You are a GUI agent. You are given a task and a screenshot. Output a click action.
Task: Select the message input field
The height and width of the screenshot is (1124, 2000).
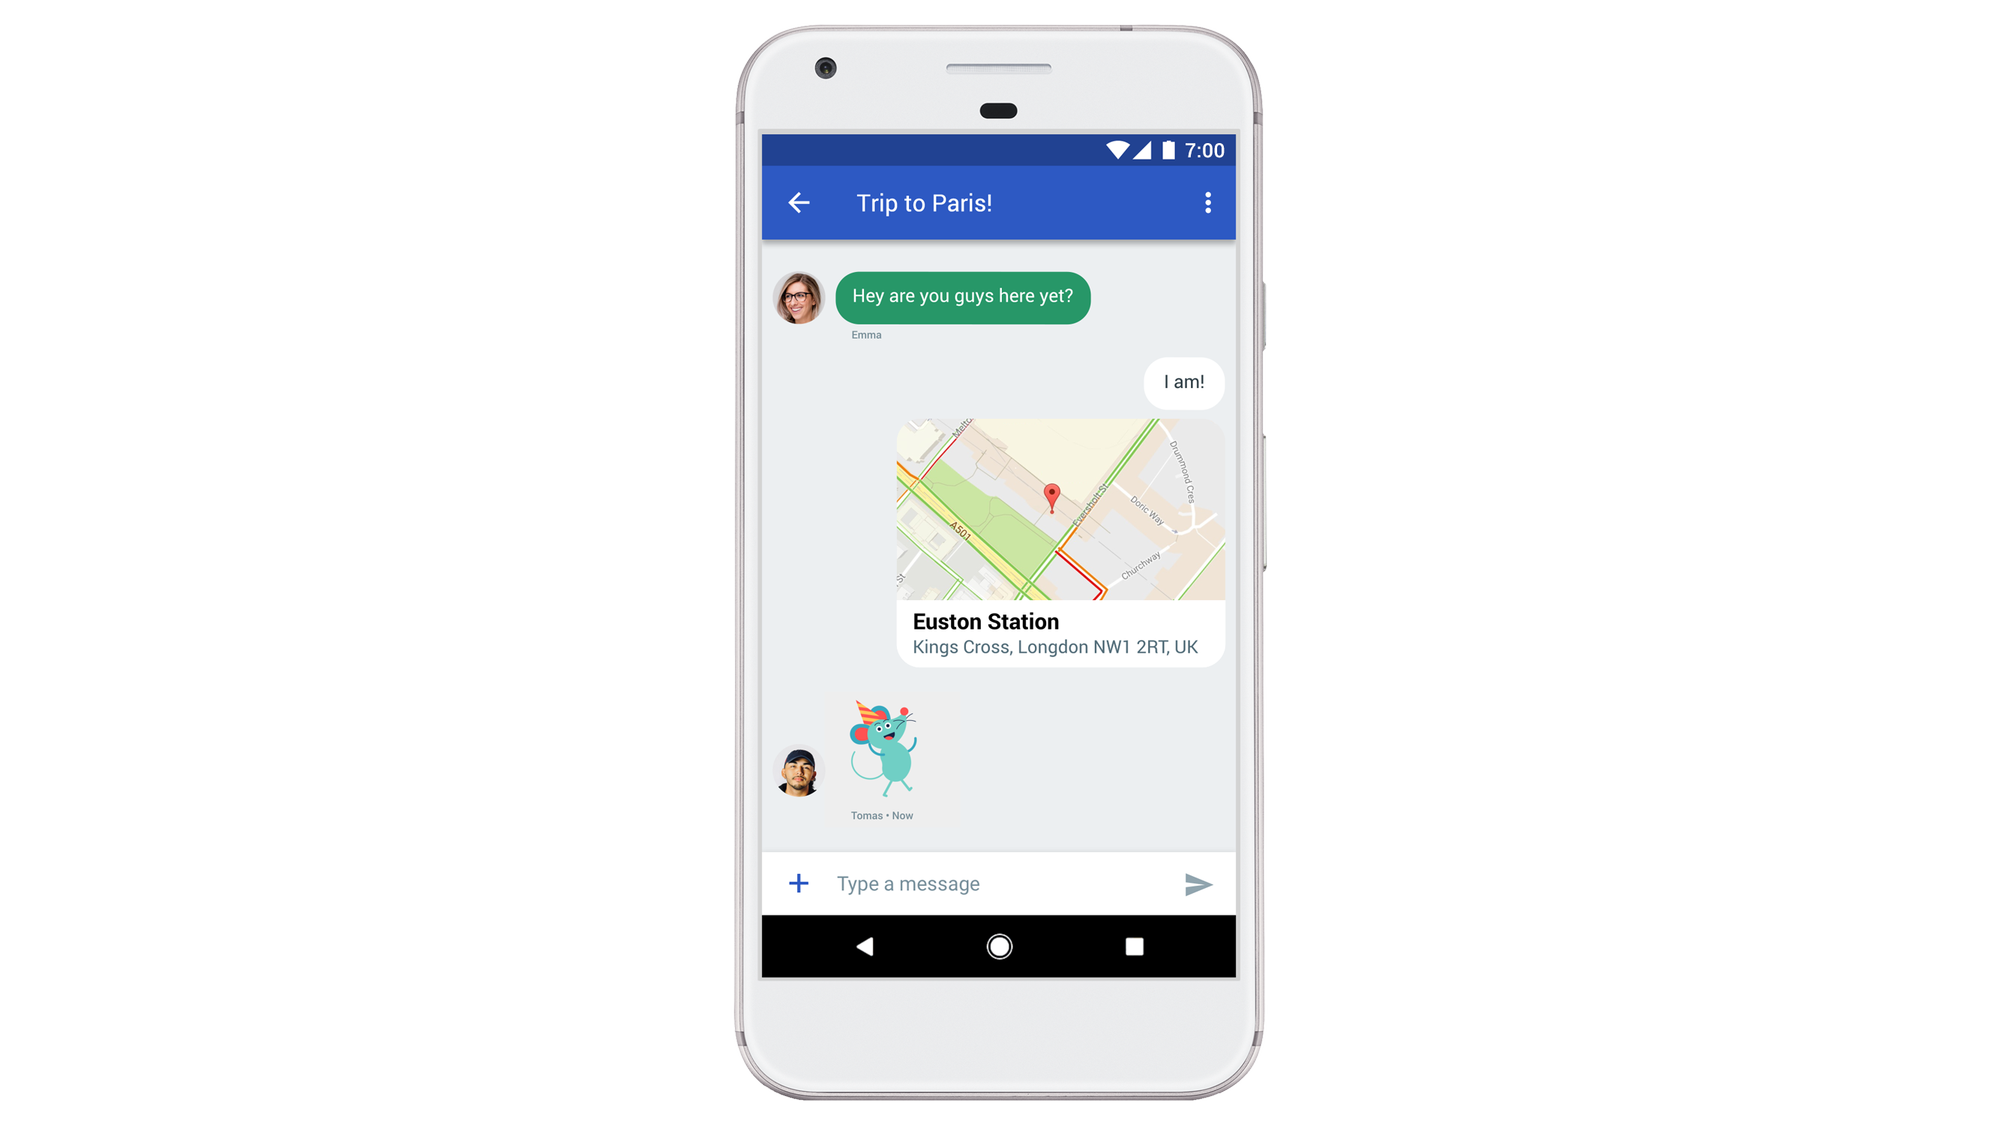point(1001,882)
